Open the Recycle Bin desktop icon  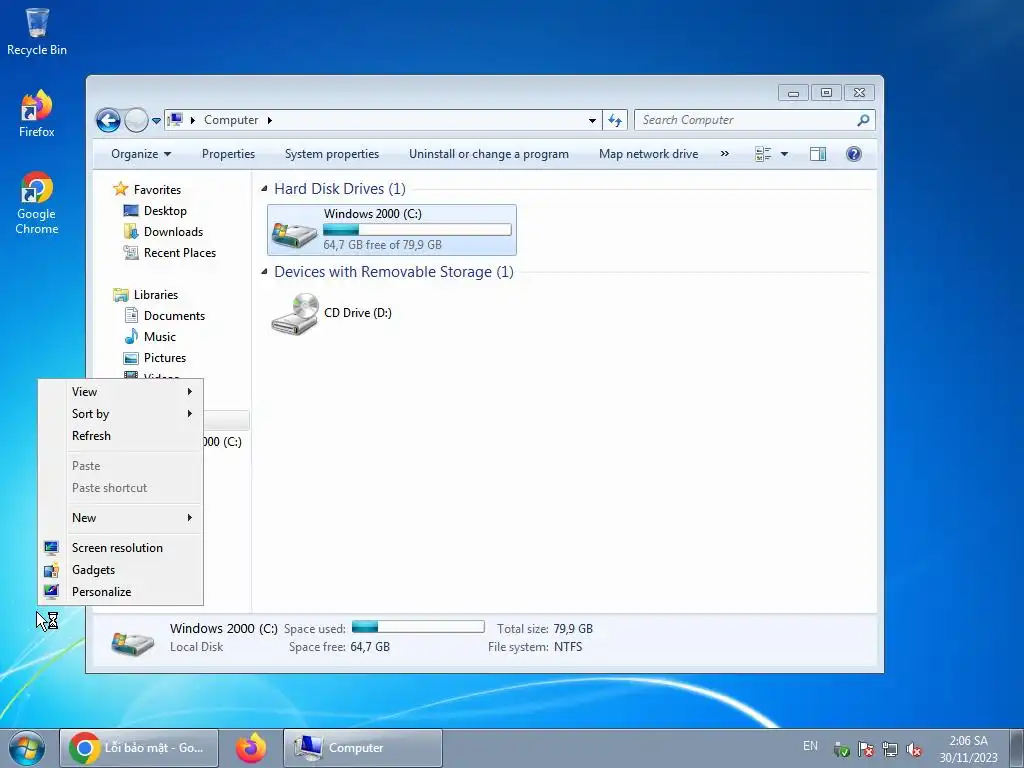[37, 32]
